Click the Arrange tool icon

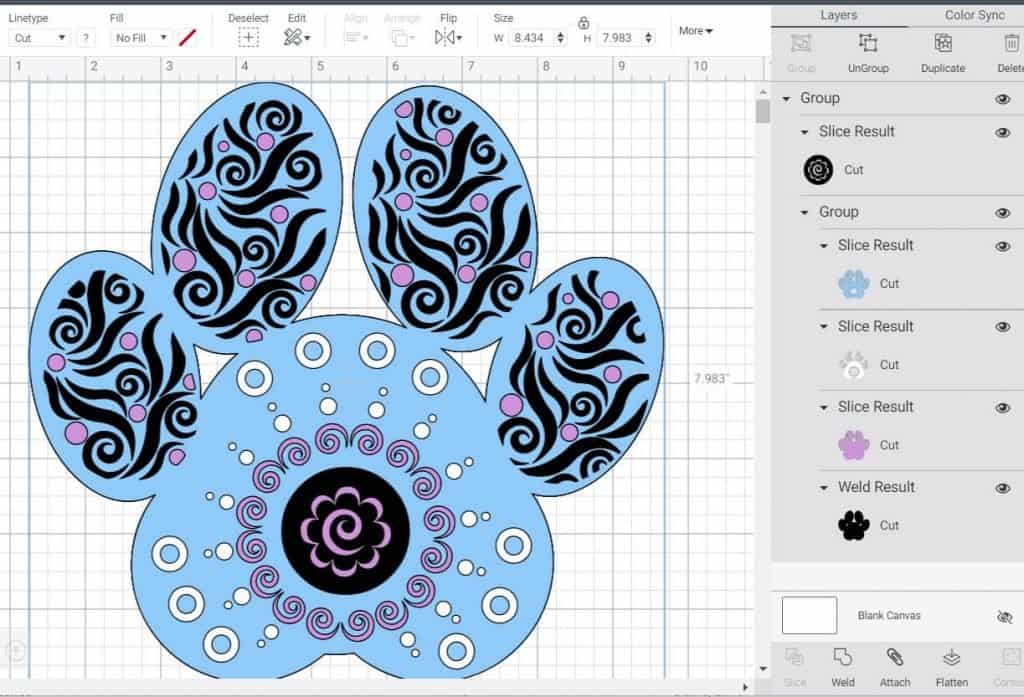coord(401,38)
